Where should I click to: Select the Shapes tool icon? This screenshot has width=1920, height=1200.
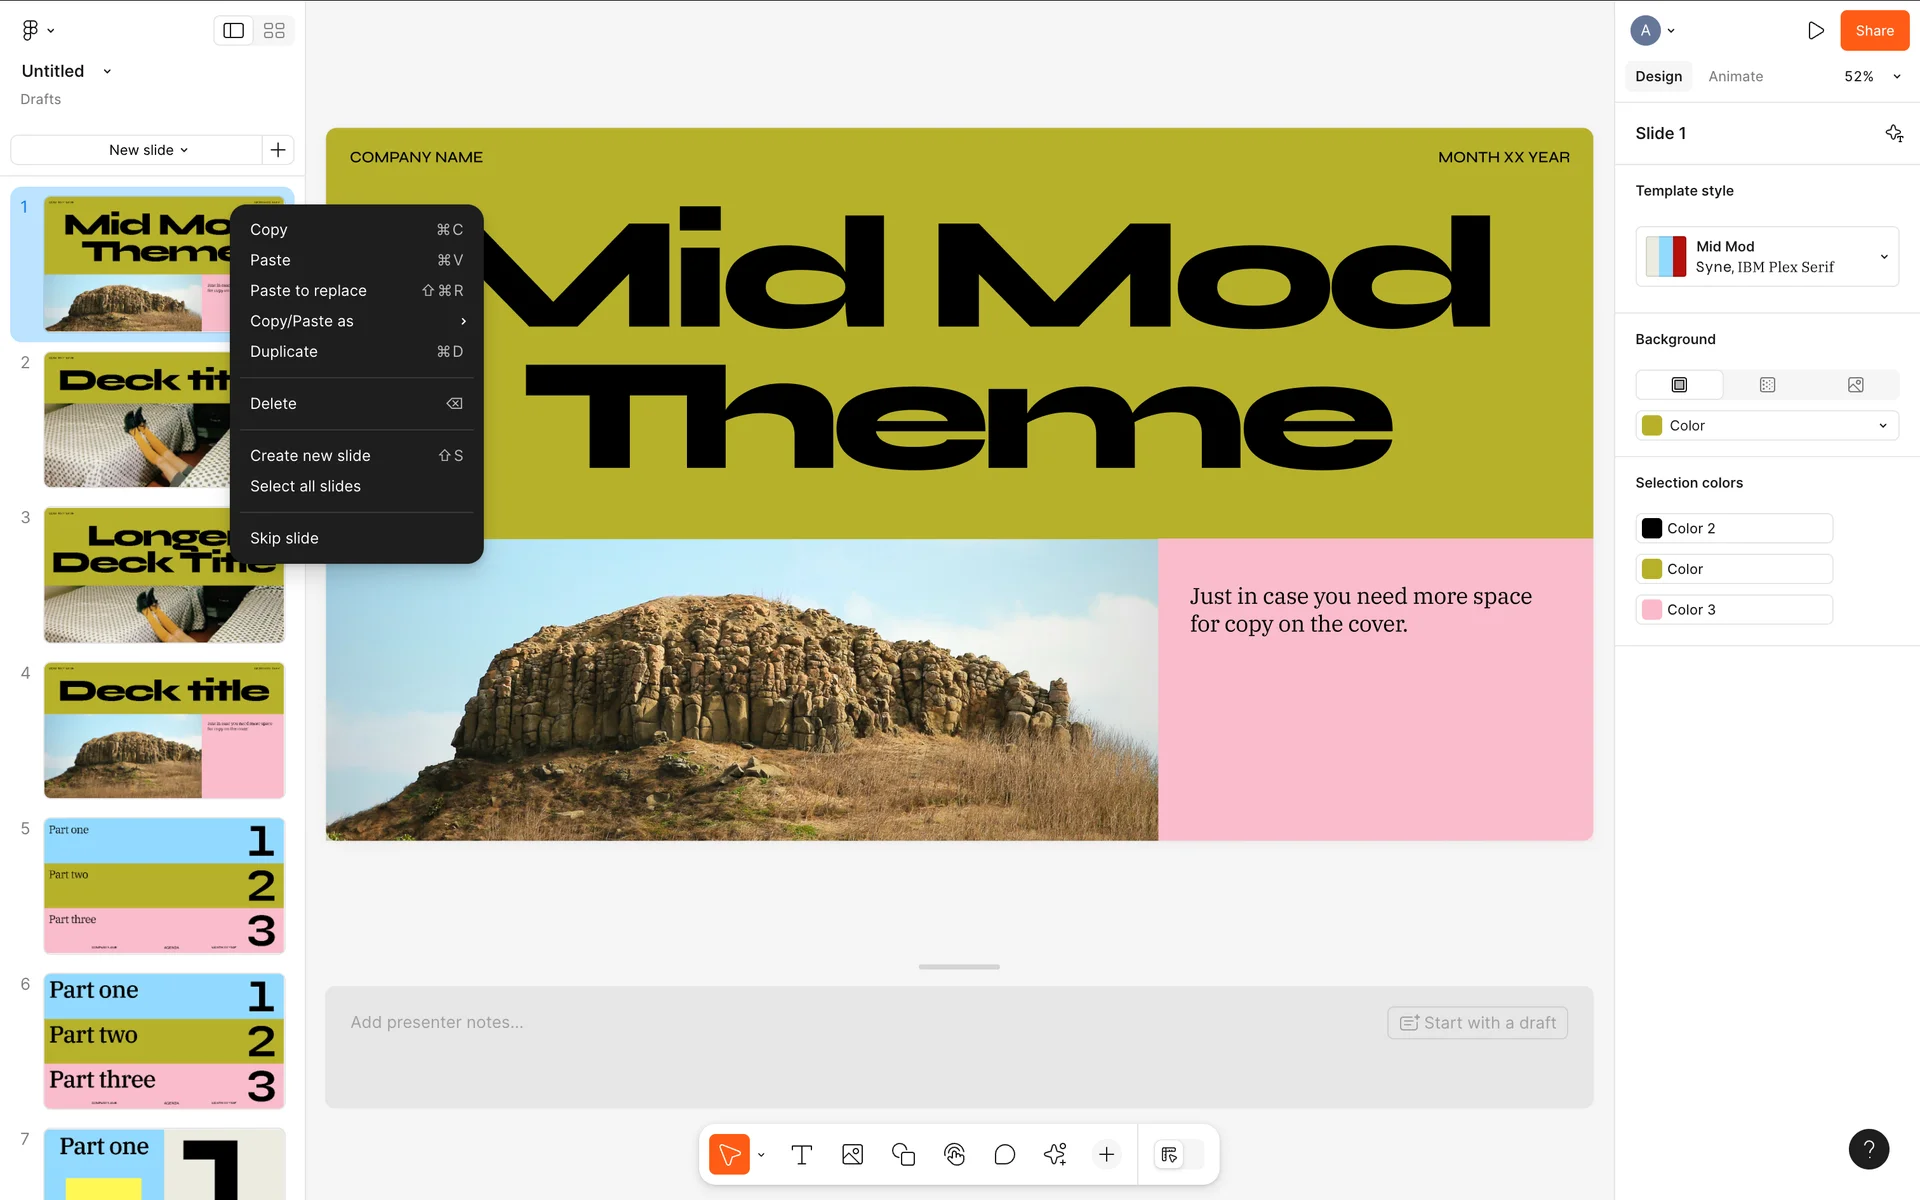(903, 1155)
